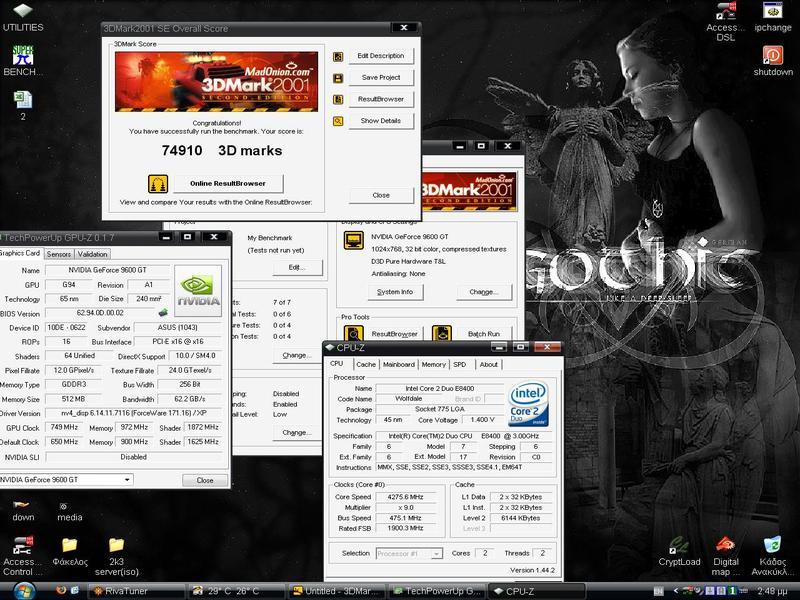800x600 pixels.
Task: Click the Core Speed value 4275.6 MHz
Action: click(405, 496)
